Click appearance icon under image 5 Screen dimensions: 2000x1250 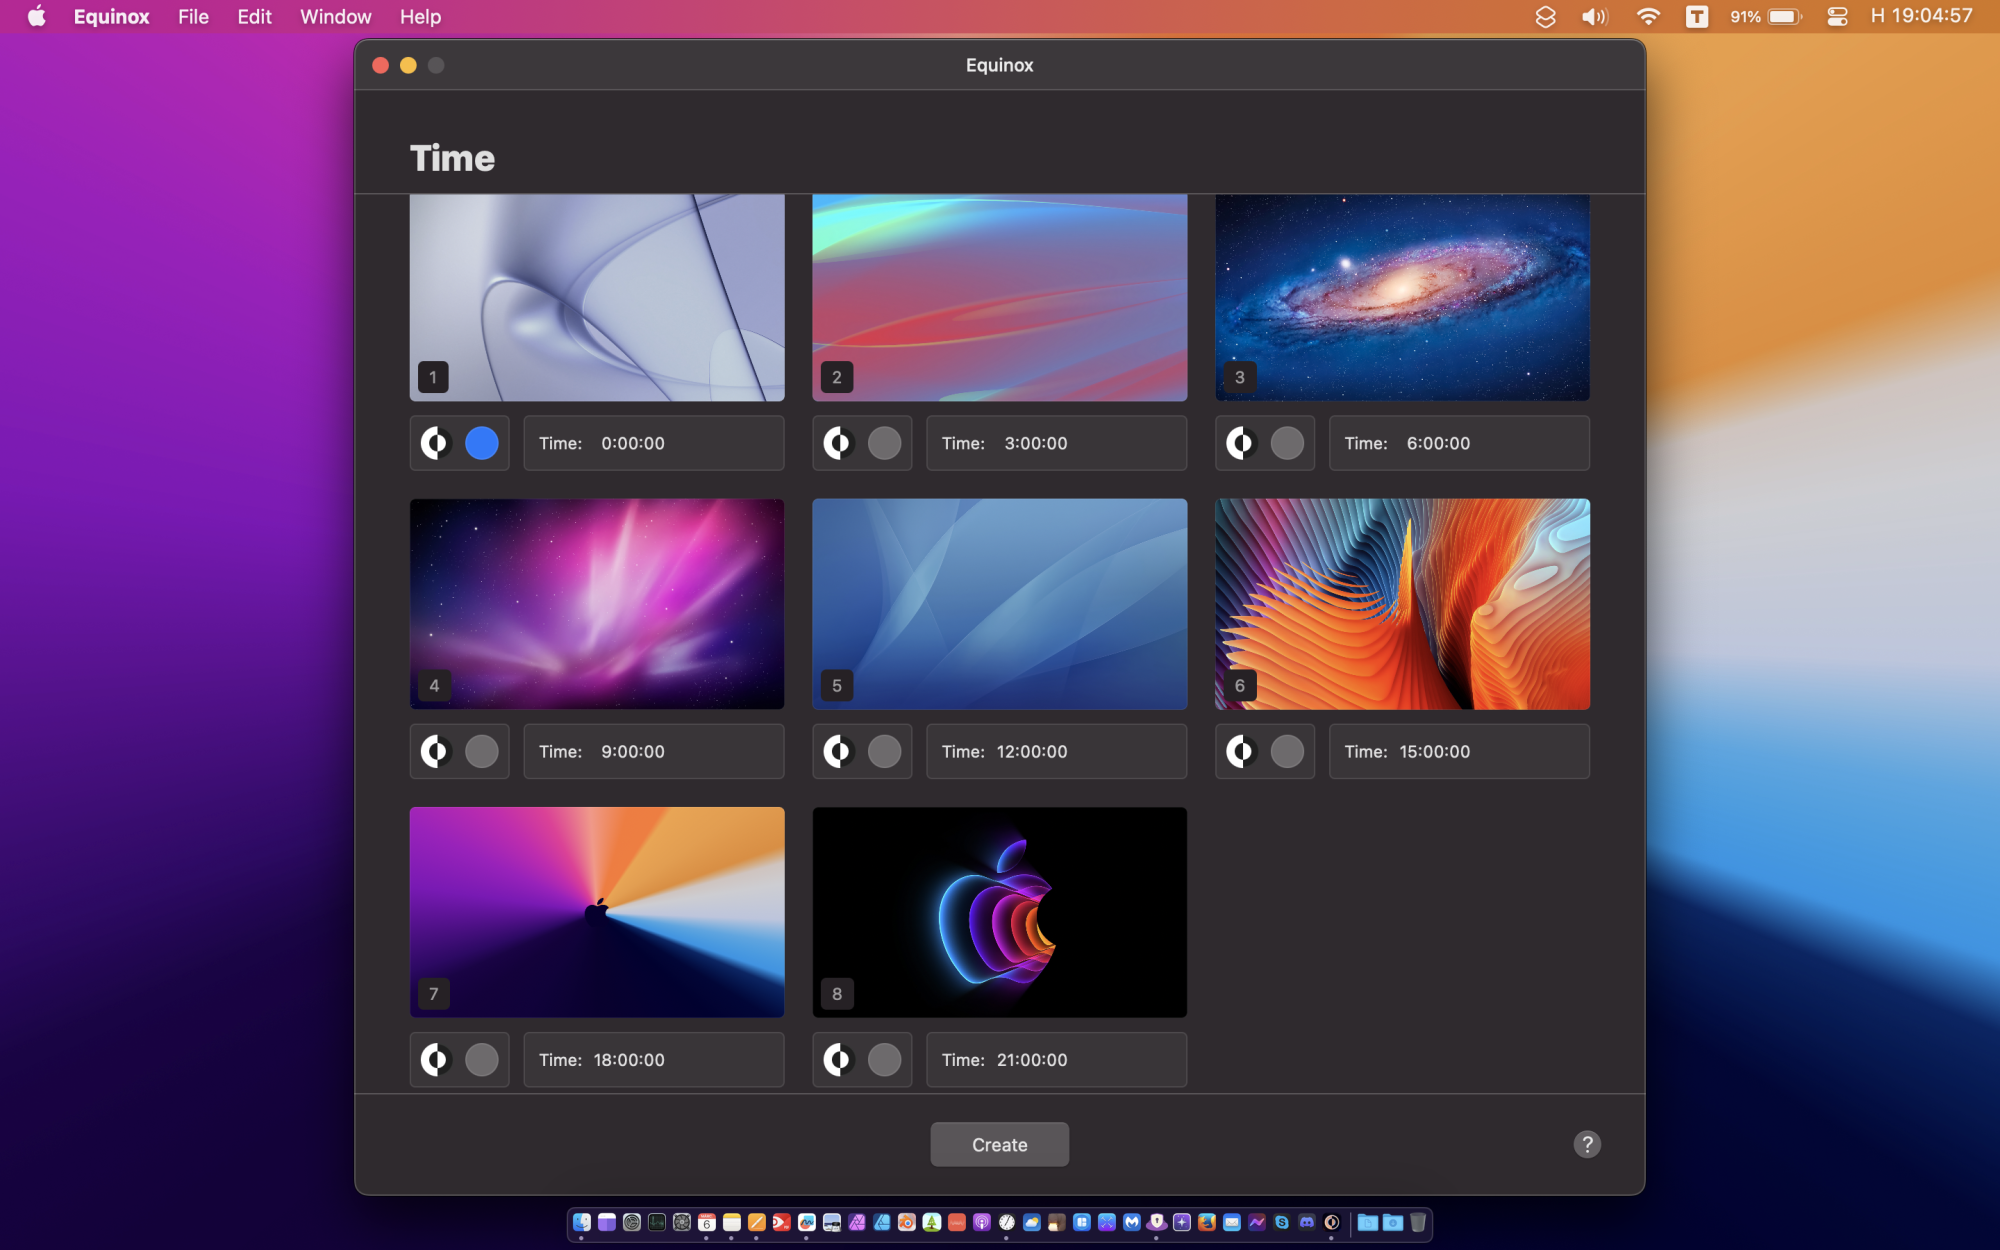(838, 751)
